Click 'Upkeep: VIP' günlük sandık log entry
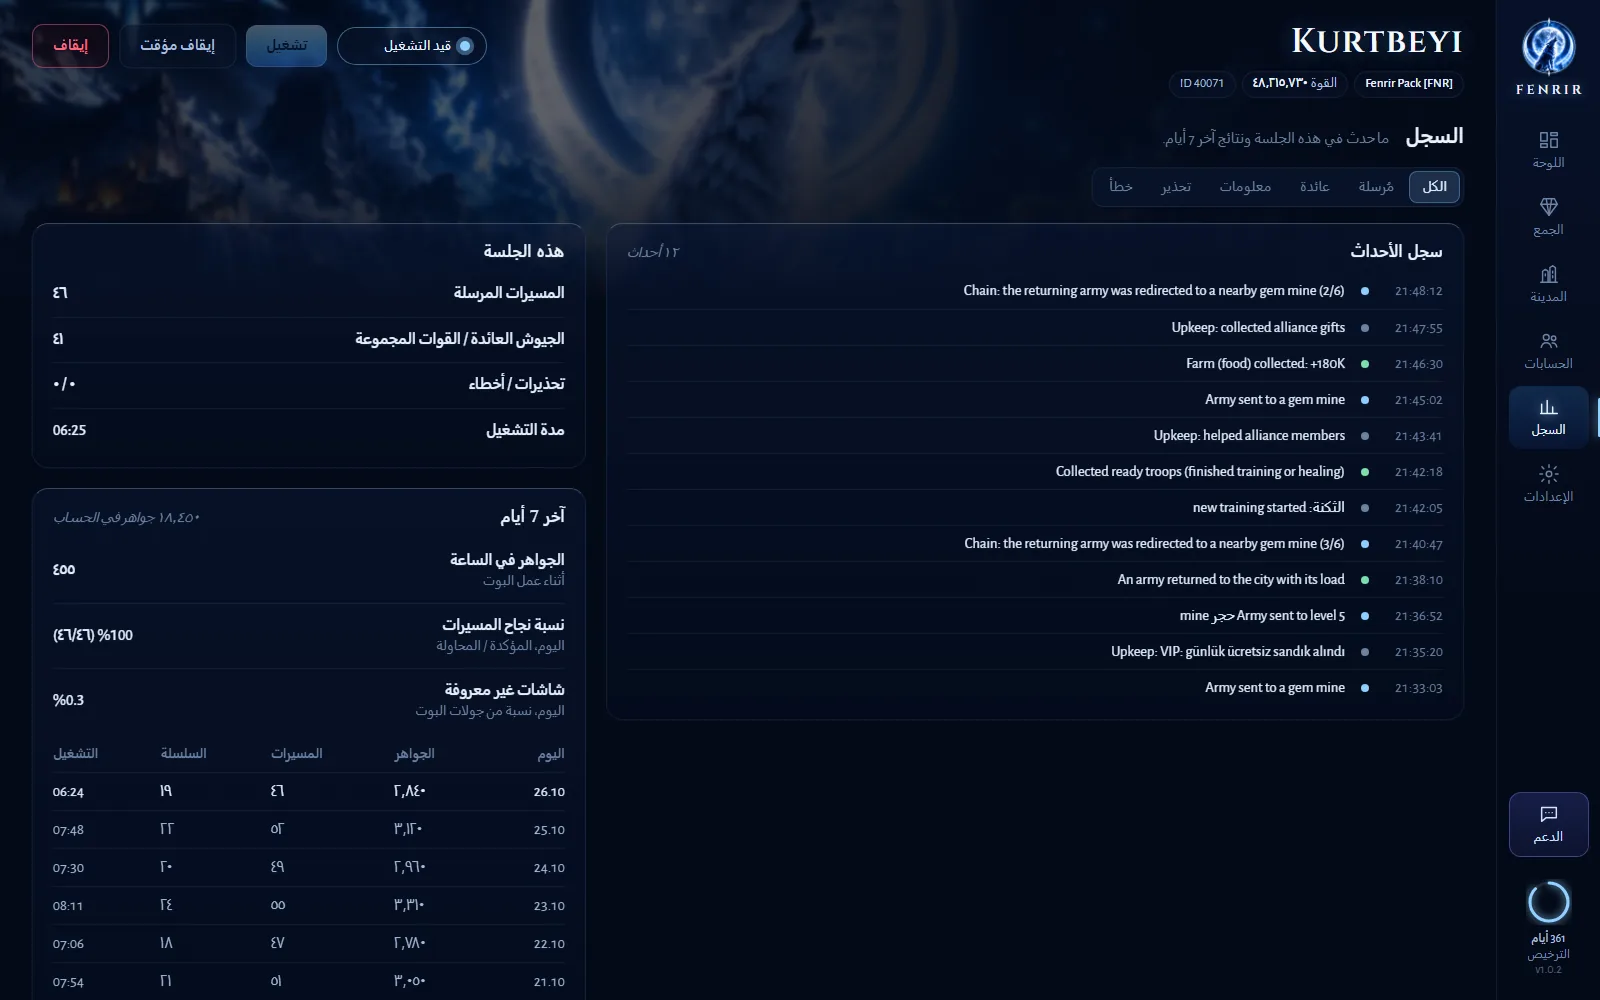The width and height of the screenshot is (1600, 1000). [1035, 652]
